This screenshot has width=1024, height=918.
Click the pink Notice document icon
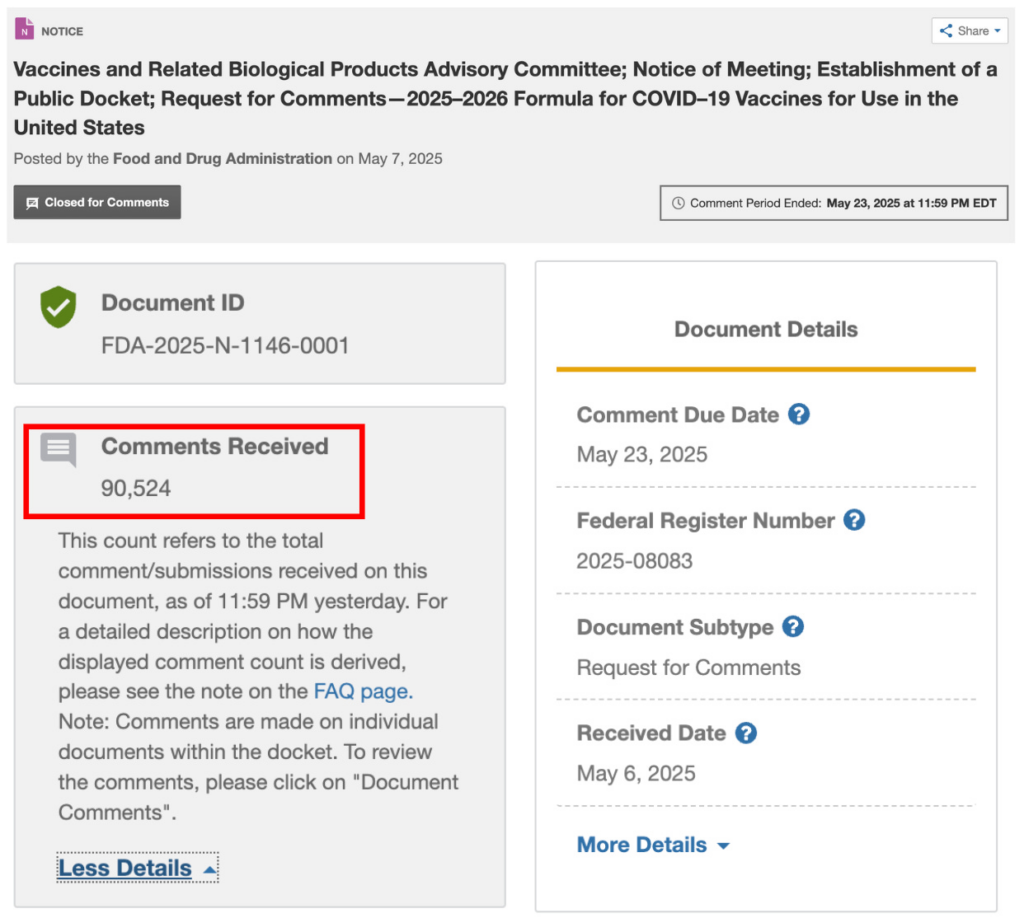pos(24,30)
